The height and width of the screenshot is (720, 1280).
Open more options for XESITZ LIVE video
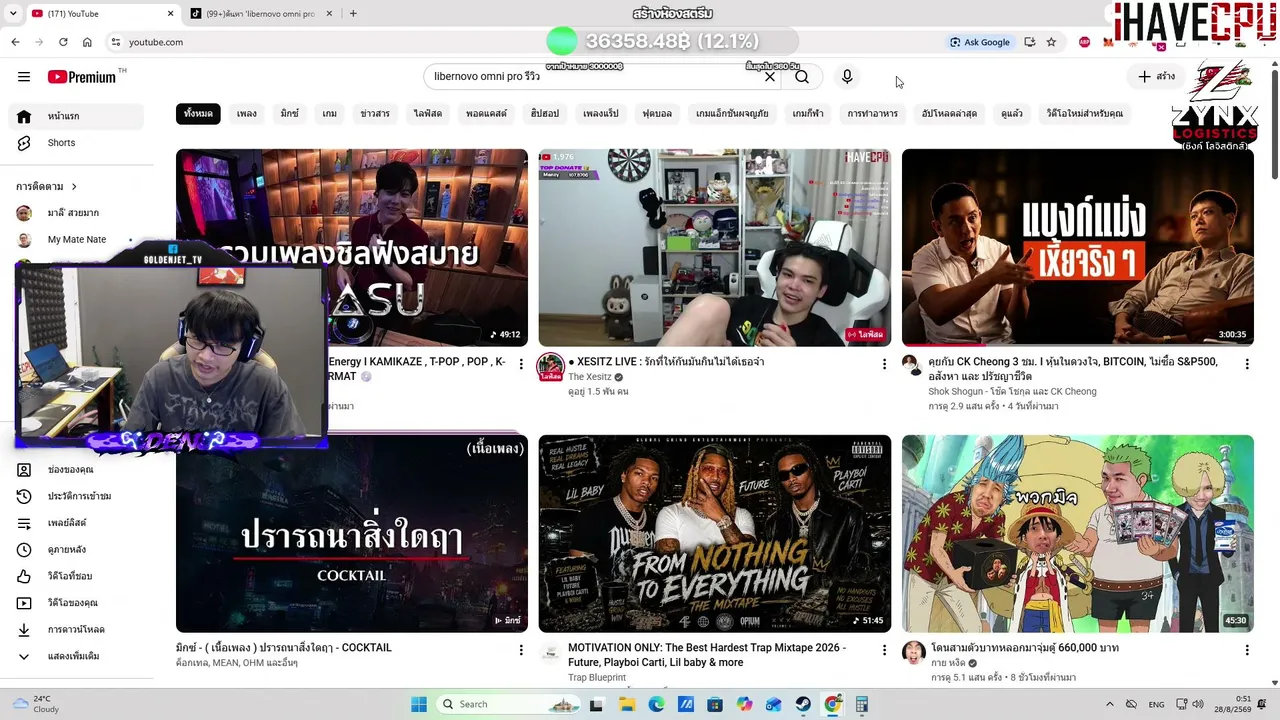coord(884,364)
